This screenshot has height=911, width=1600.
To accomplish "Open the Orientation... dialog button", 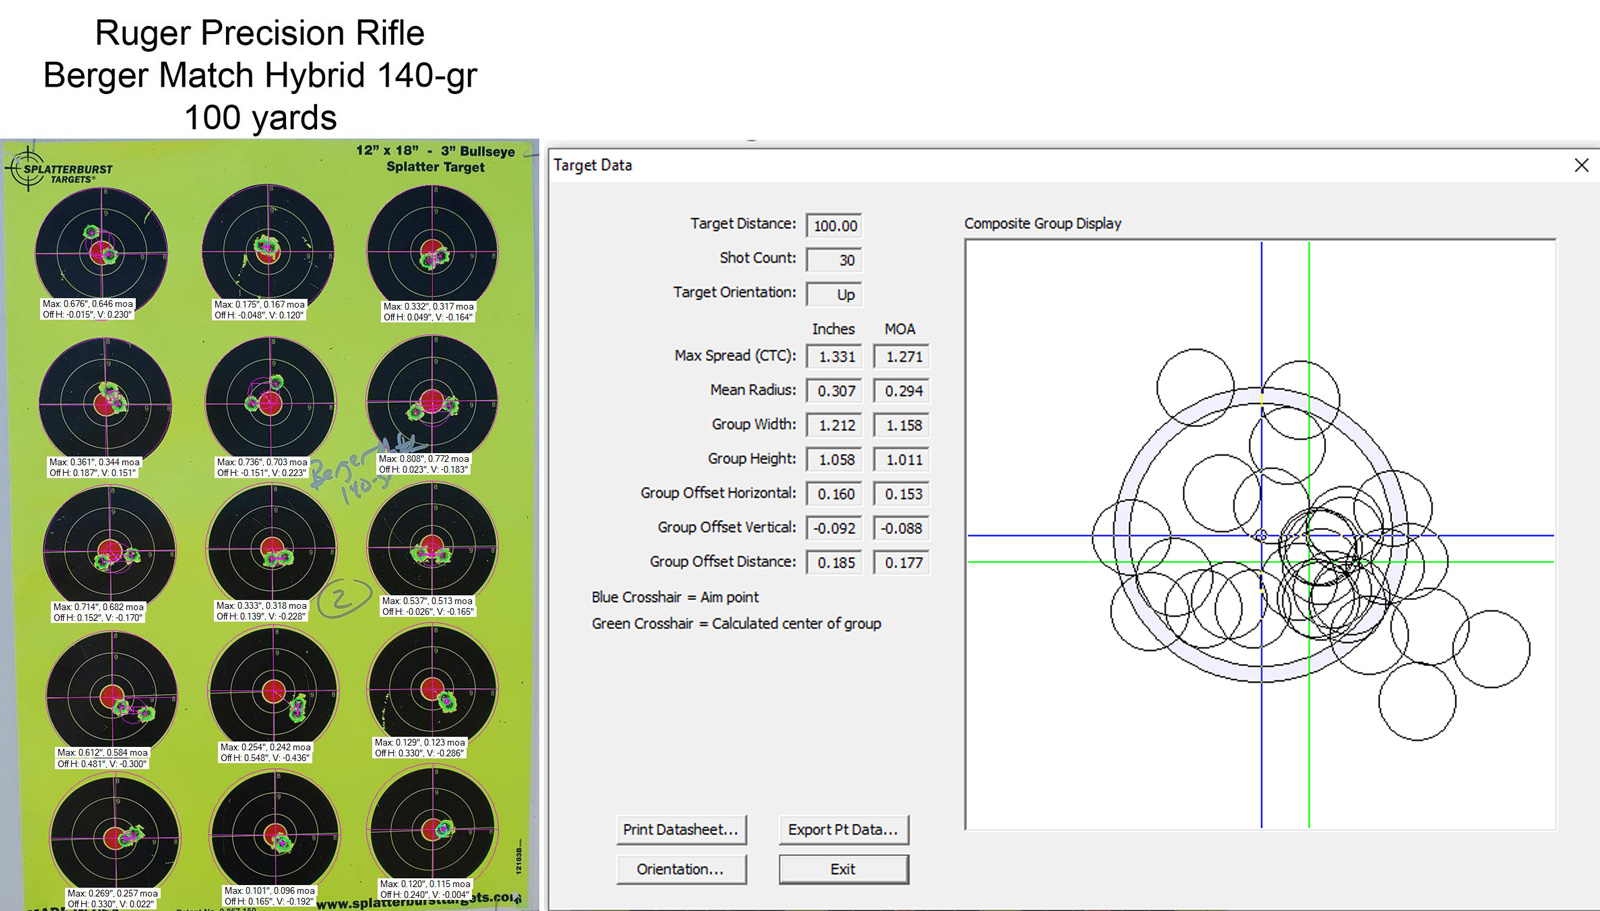I will coord(681,869).
